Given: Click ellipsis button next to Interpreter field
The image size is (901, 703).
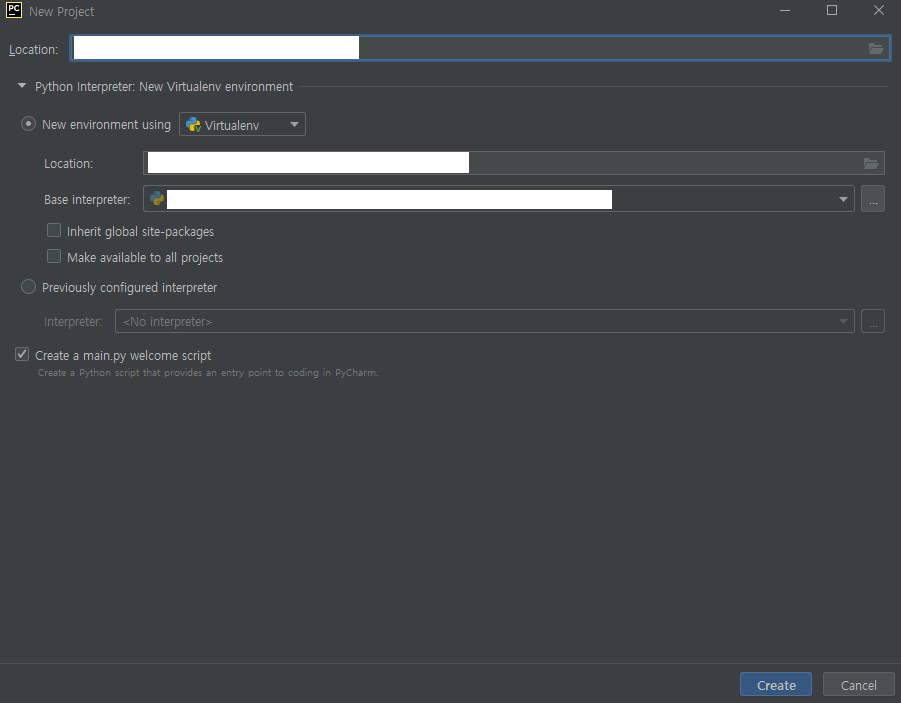Looking at the screenshot, I should [x=873, y=321].
